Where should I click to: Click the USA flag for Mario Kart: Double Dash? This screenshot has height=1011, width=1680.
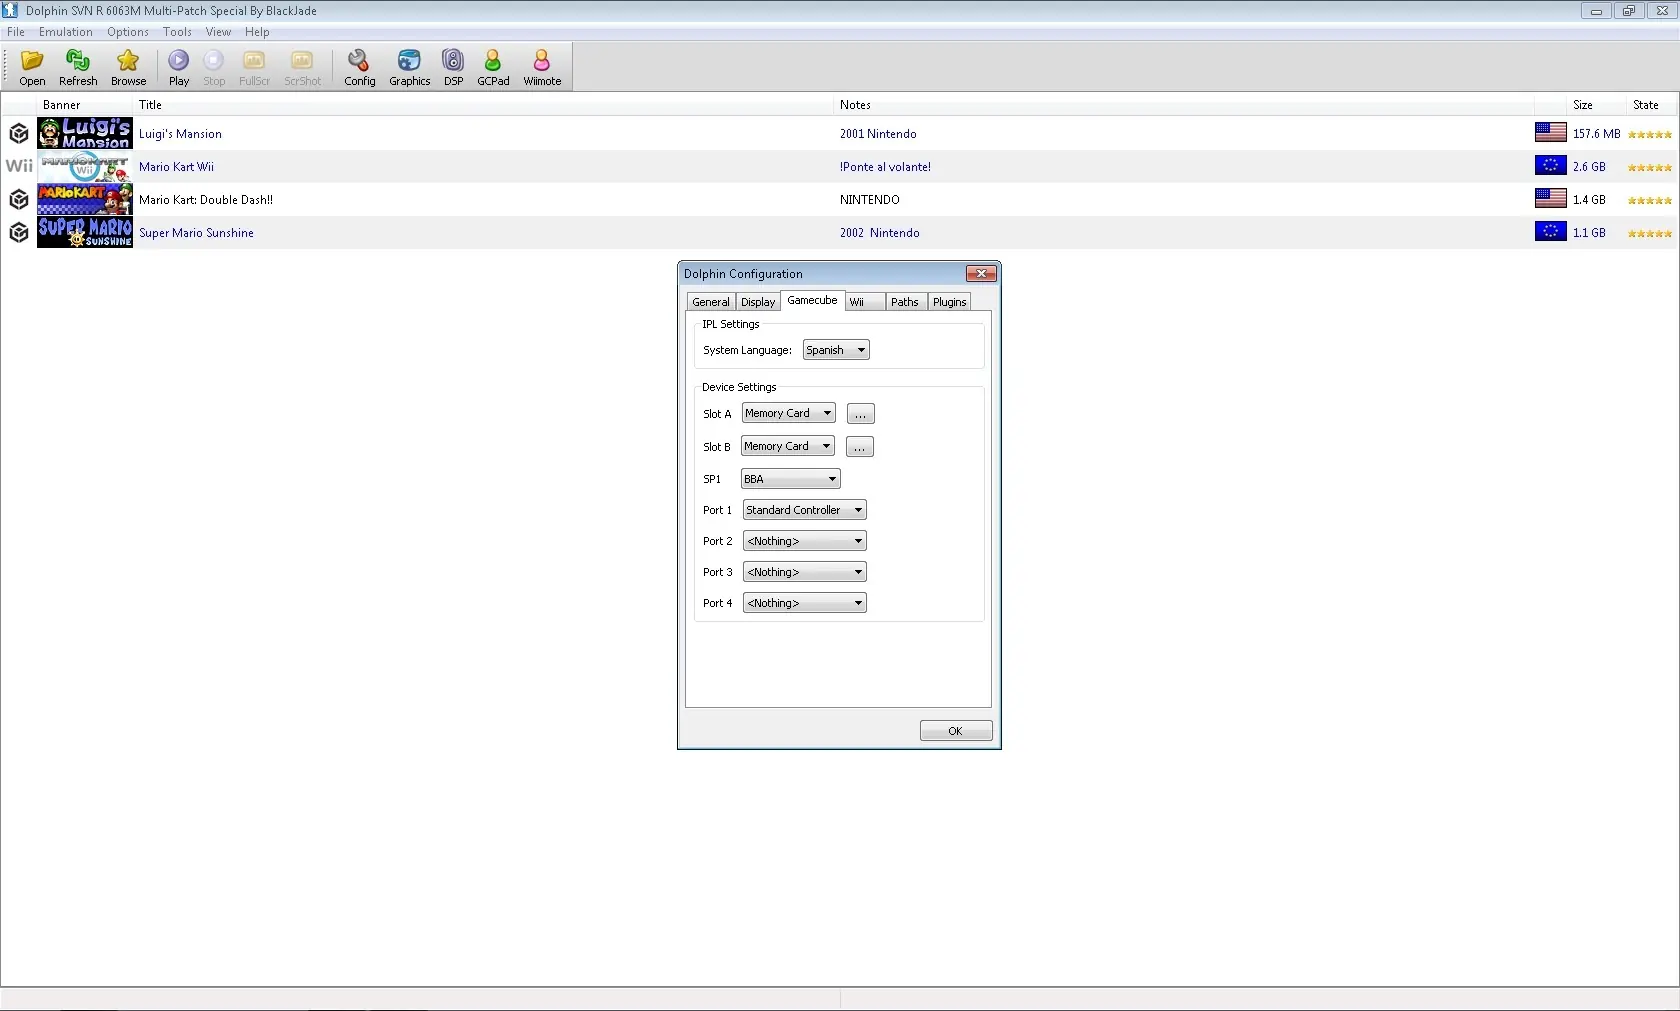[x=1551, y=198]
